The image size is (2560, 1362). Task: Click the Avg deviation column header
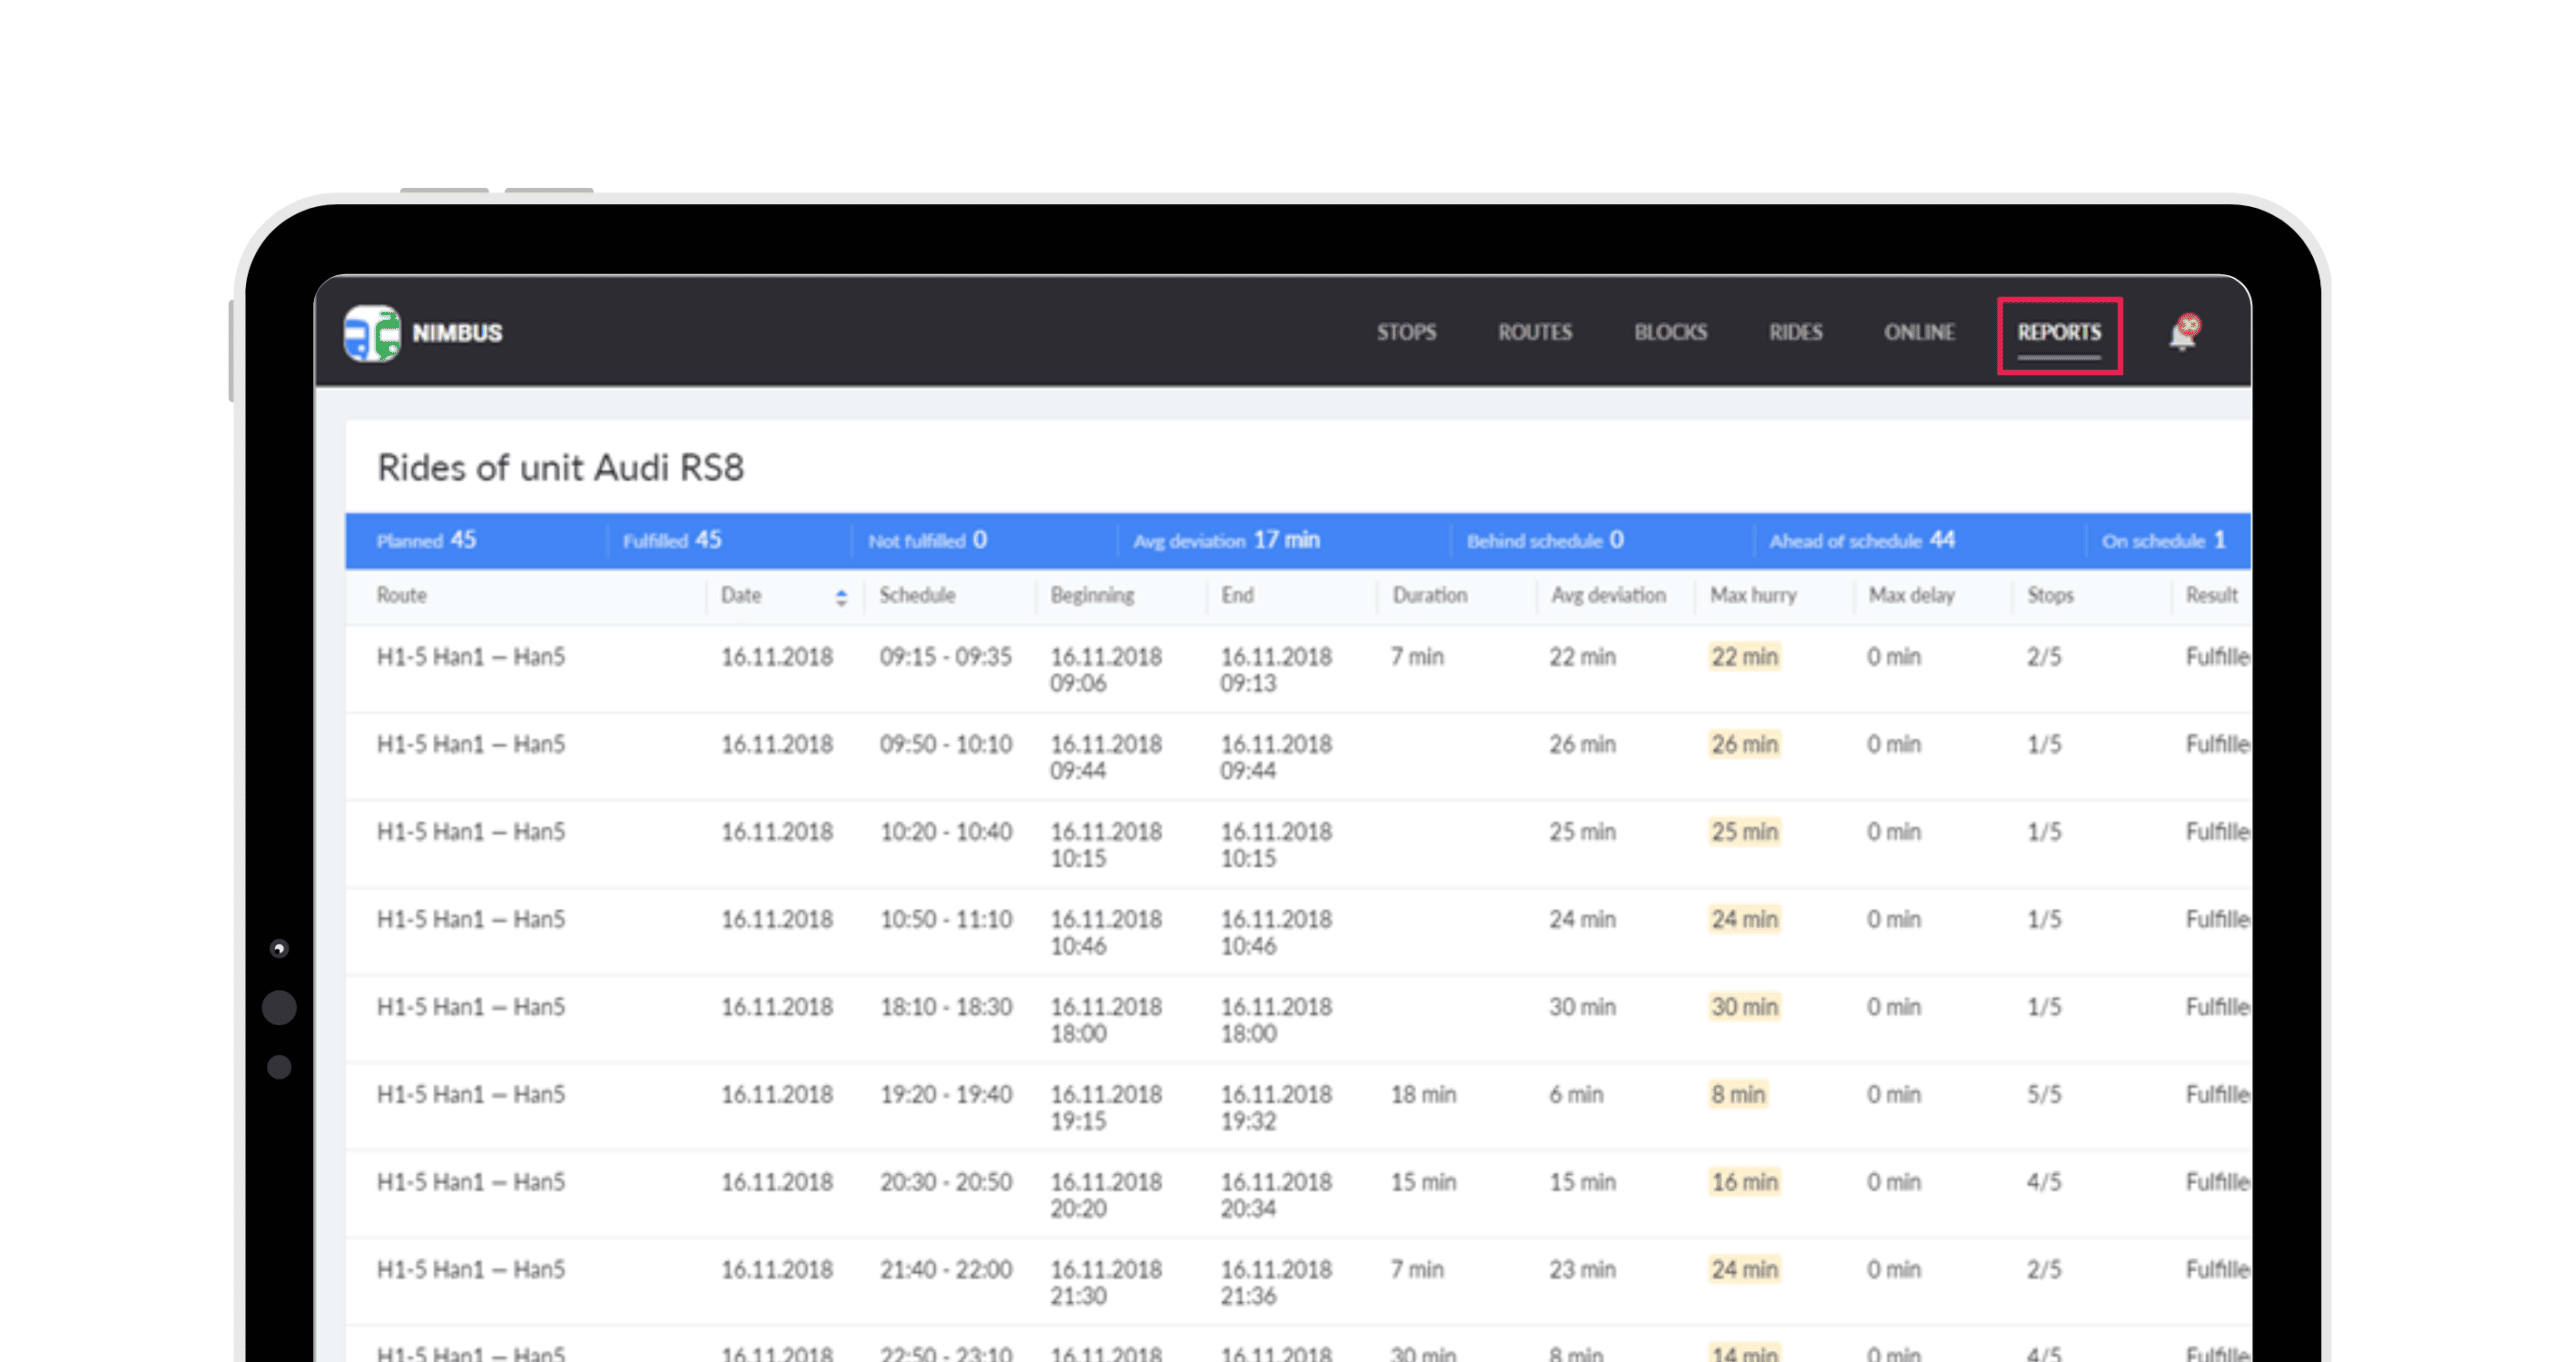(x=1608, y=596)
